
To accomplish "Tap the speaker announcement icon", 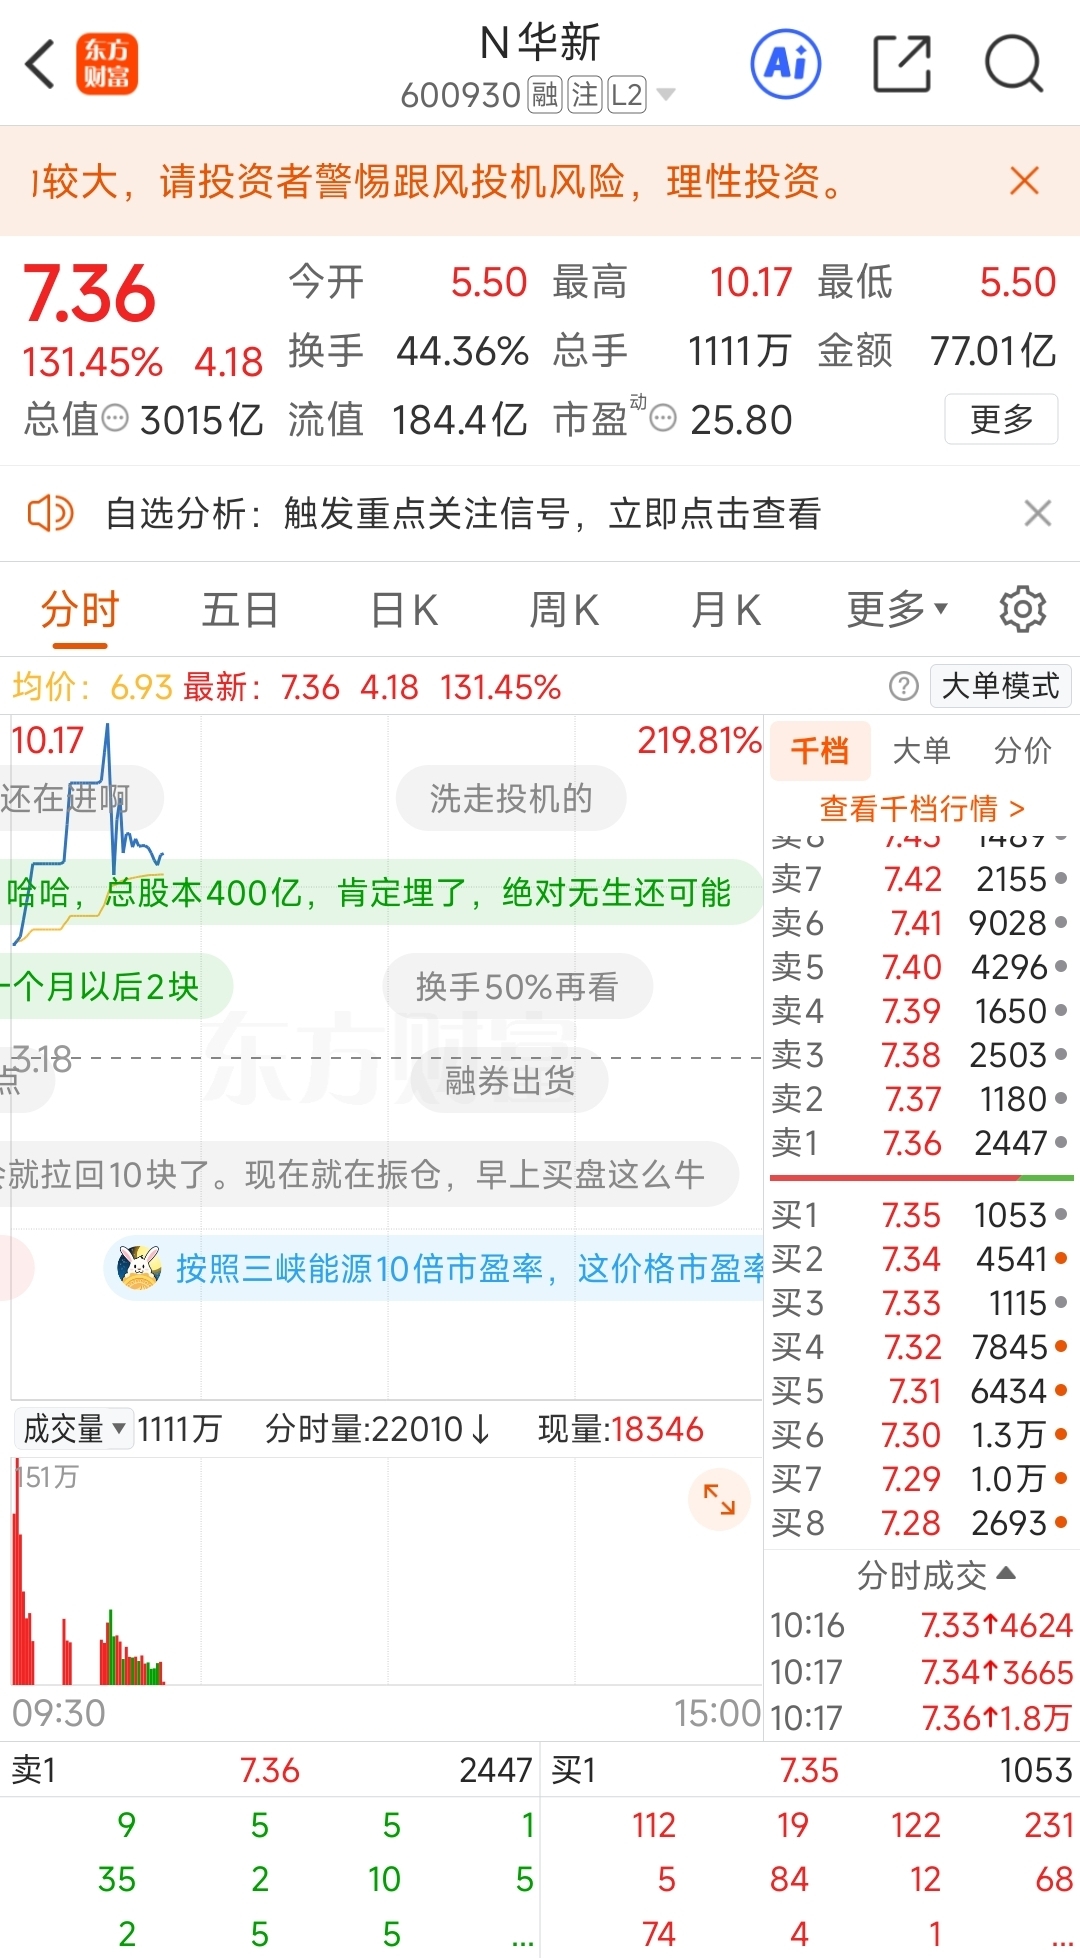I will tap(50, 513).
